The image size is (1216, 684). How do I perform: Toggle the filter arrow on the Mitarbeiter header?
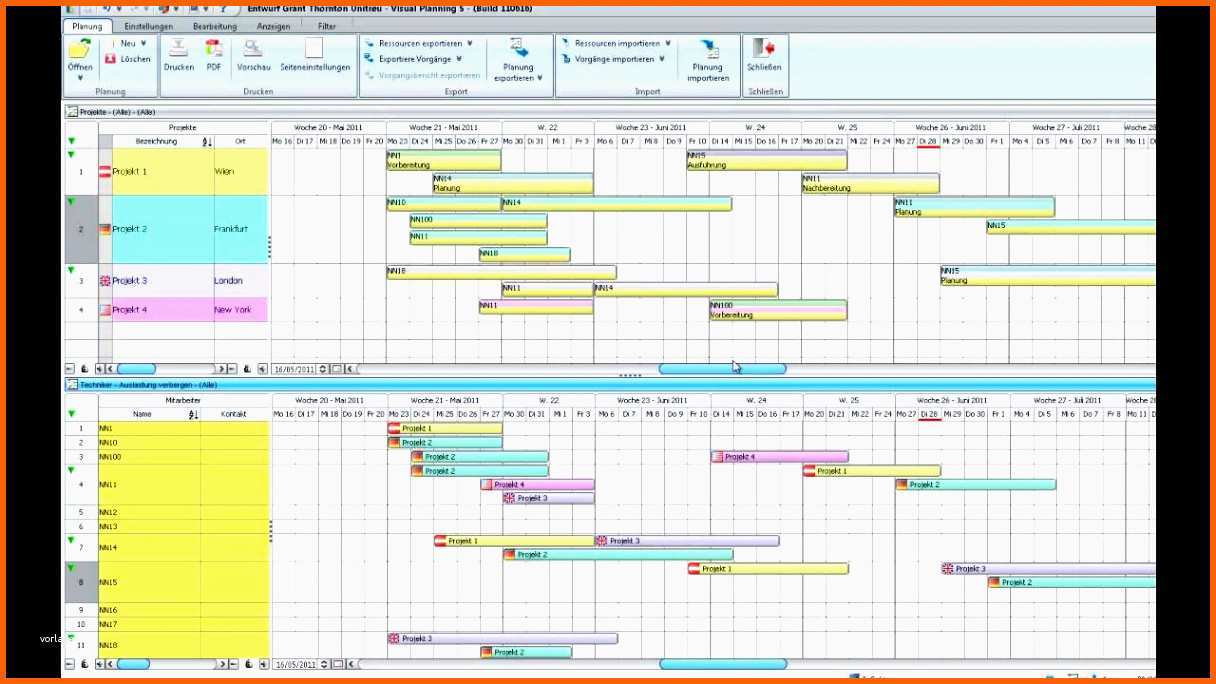pyautogui.click(x=71, y=413)
